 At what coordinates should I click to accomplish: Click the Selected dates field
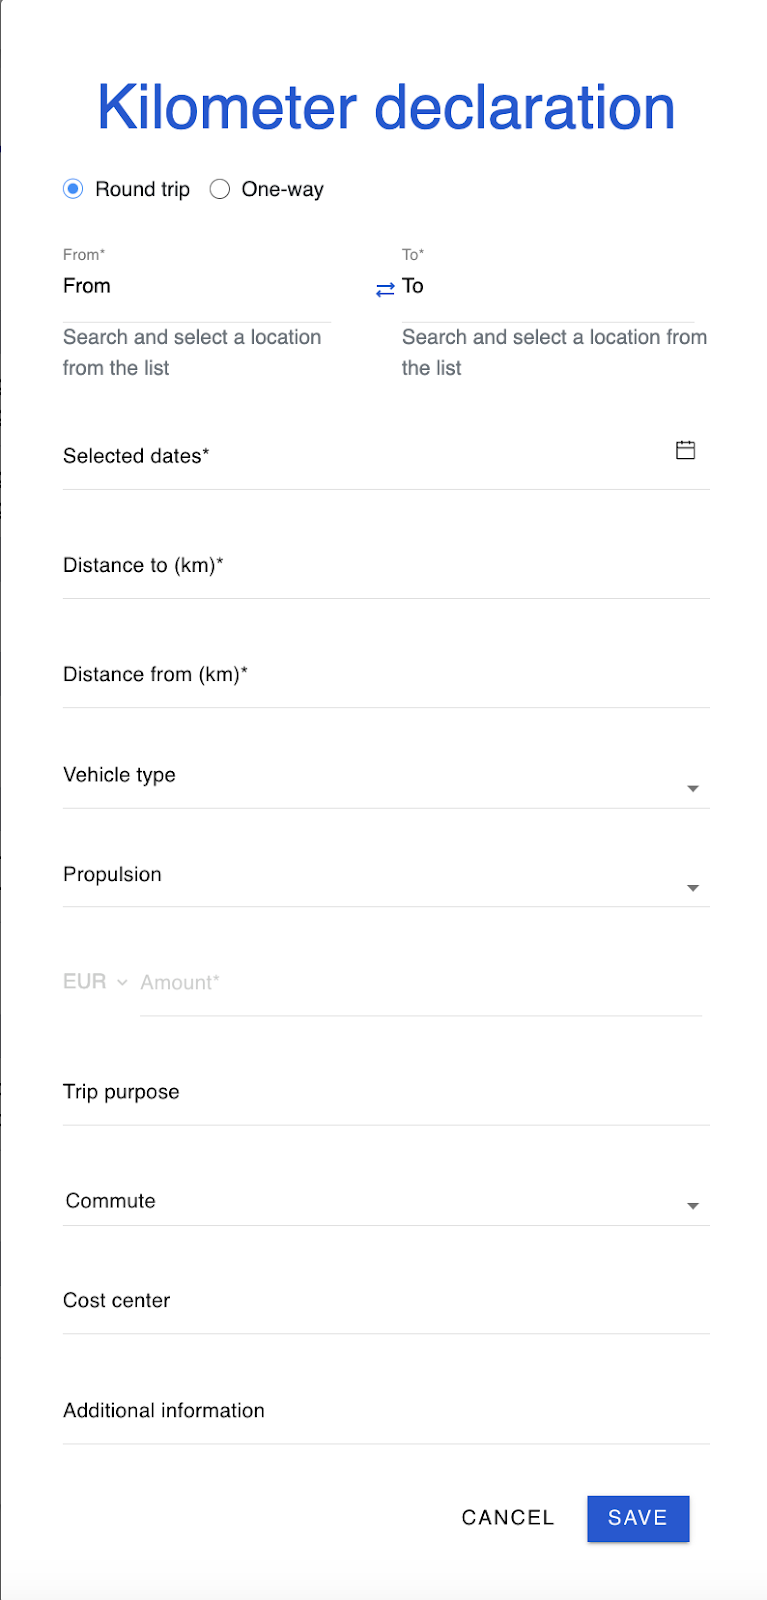[386, 457]
